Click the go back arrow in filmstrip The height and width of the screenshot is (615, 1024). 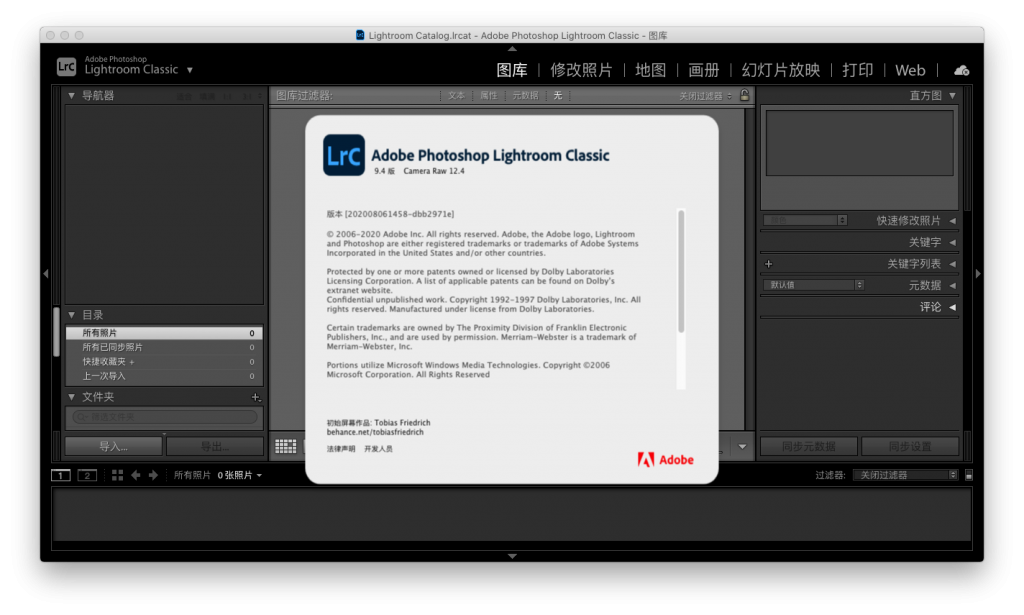[136, 475]
